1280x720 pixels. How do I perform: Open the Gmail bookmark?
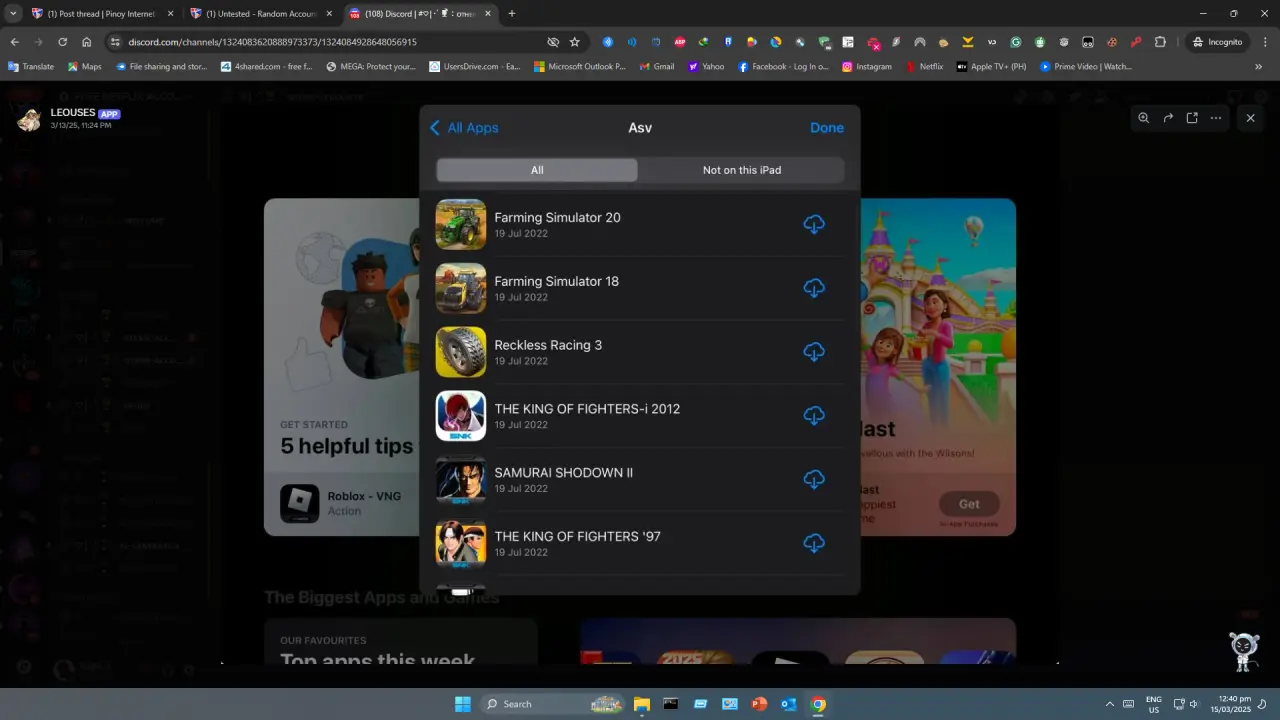(x=656, y=67)
